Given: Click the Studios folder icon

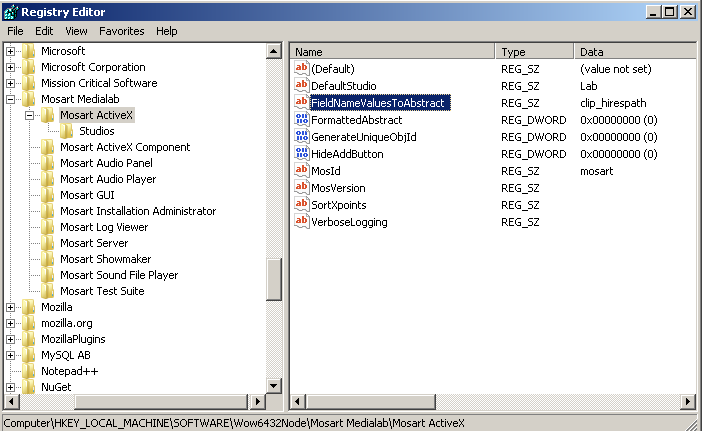Looking at the screenshot, I should pyautogui.click(x=67, y=131).
